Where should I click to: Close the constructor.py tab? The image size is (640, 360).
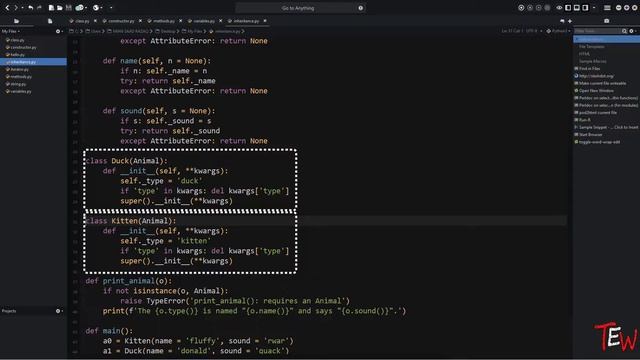pos(140,21)
